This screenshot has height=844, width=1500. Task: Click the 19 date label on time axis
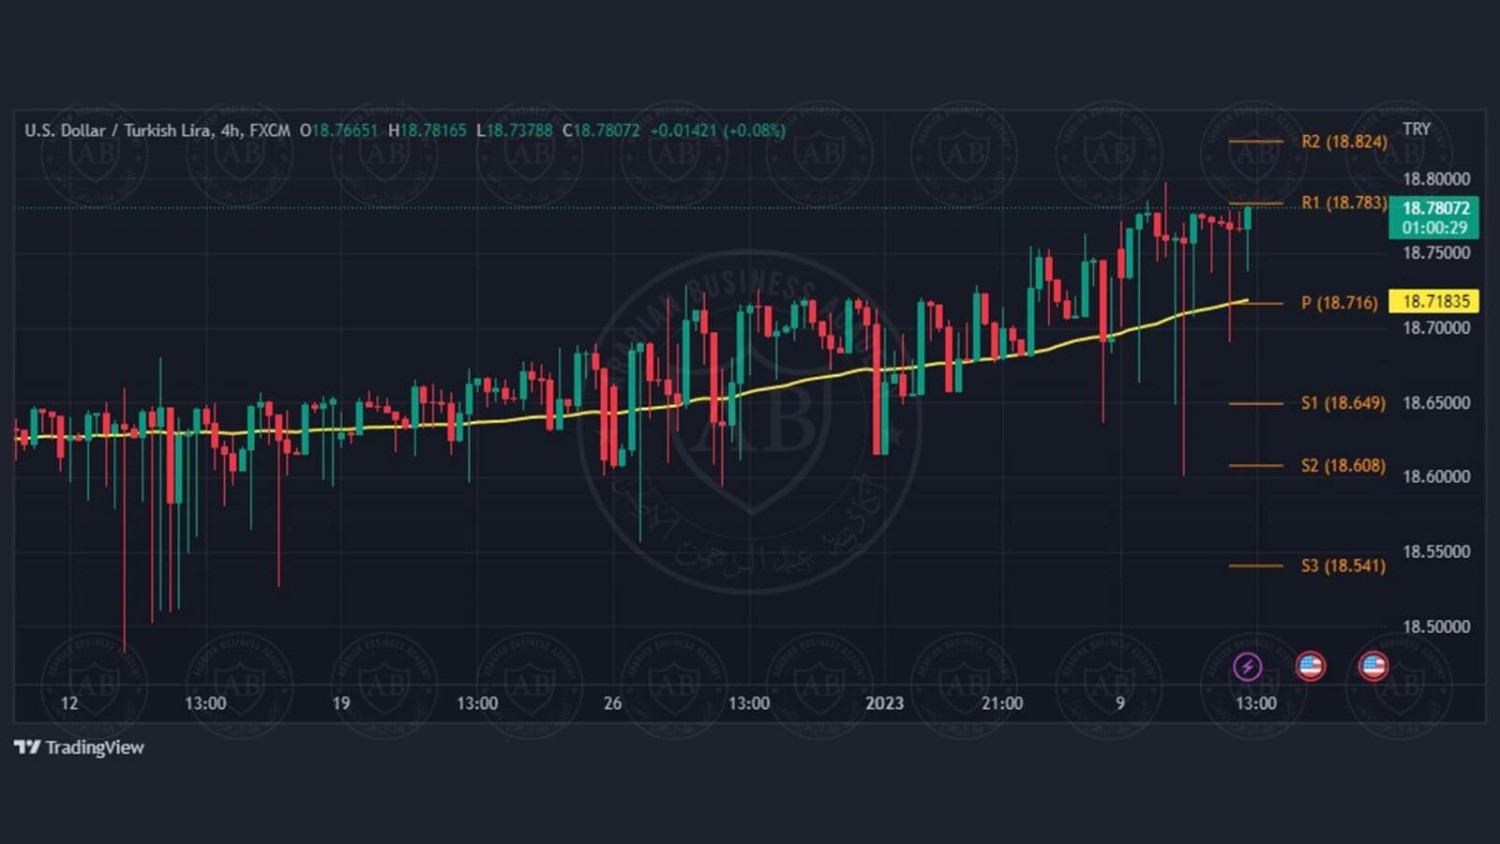pyautogui.click(x=341, y=703)
